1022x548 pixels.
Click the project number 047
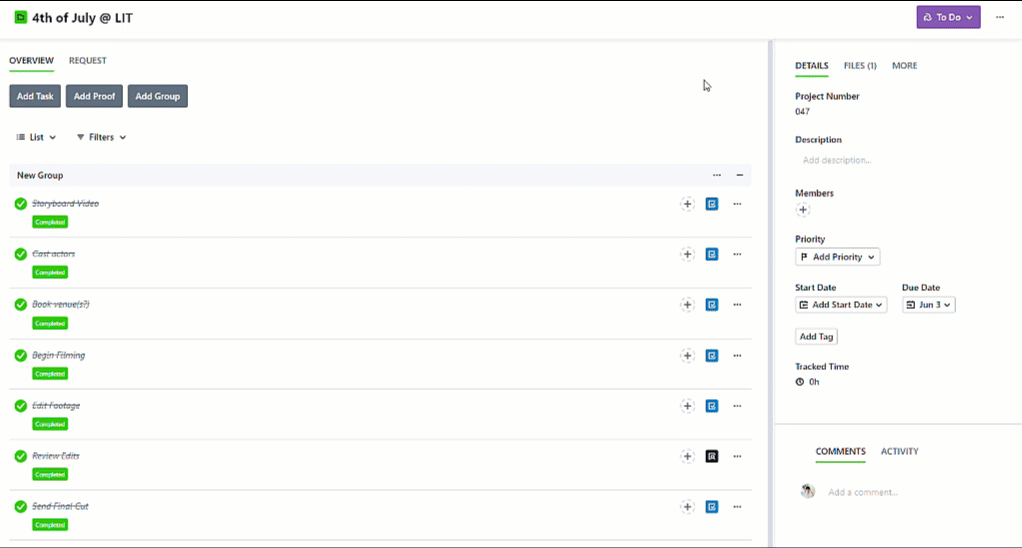802,111
